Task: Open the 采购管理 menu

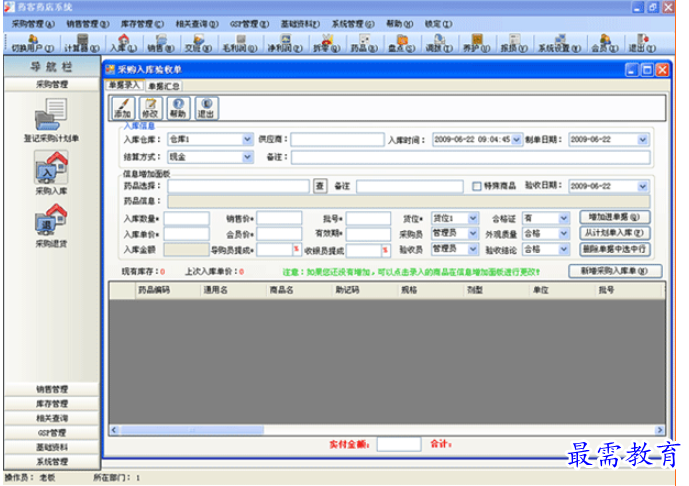Action: 33,24
